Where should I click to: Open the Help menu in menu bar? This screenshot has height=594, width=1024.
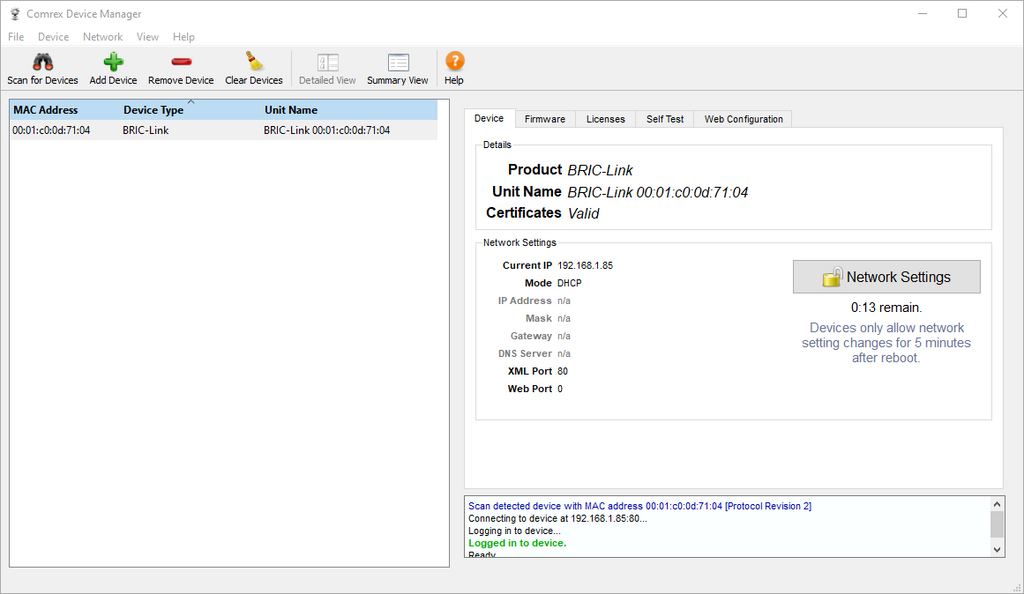[x=184, y=37]
